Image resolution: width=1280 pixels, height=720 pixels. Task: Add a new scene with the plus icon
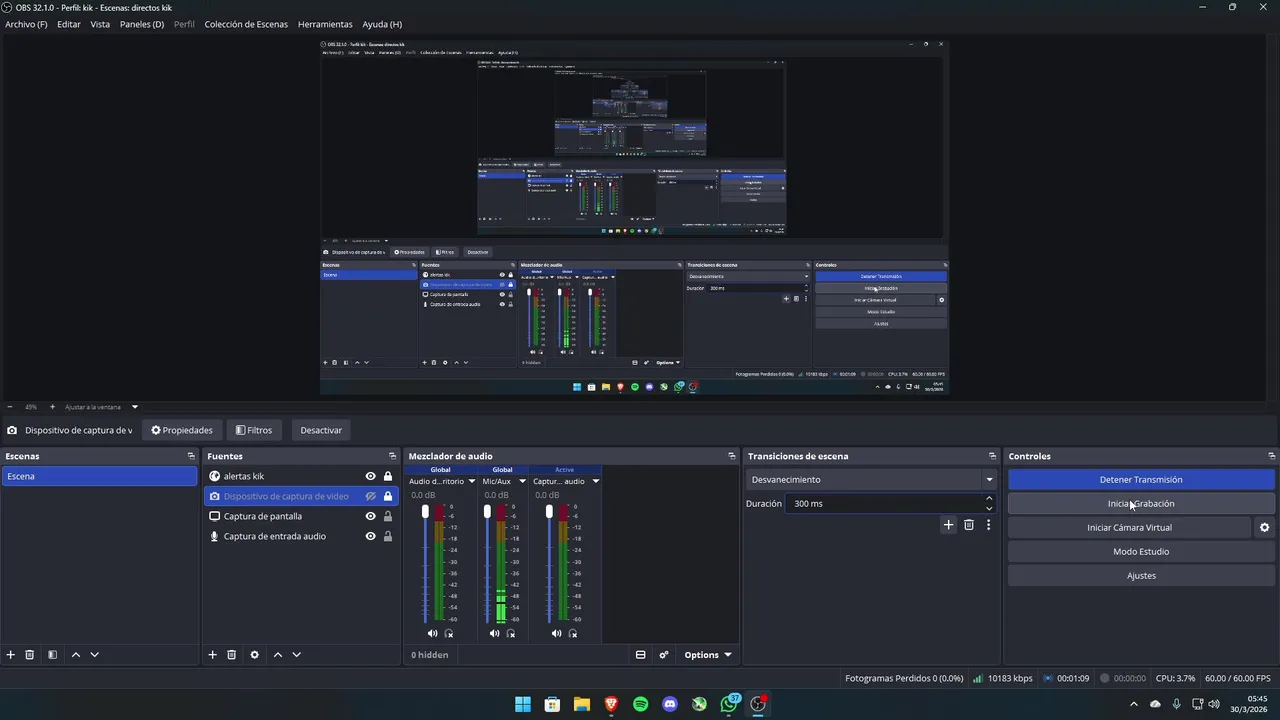(x=11, y=655)
